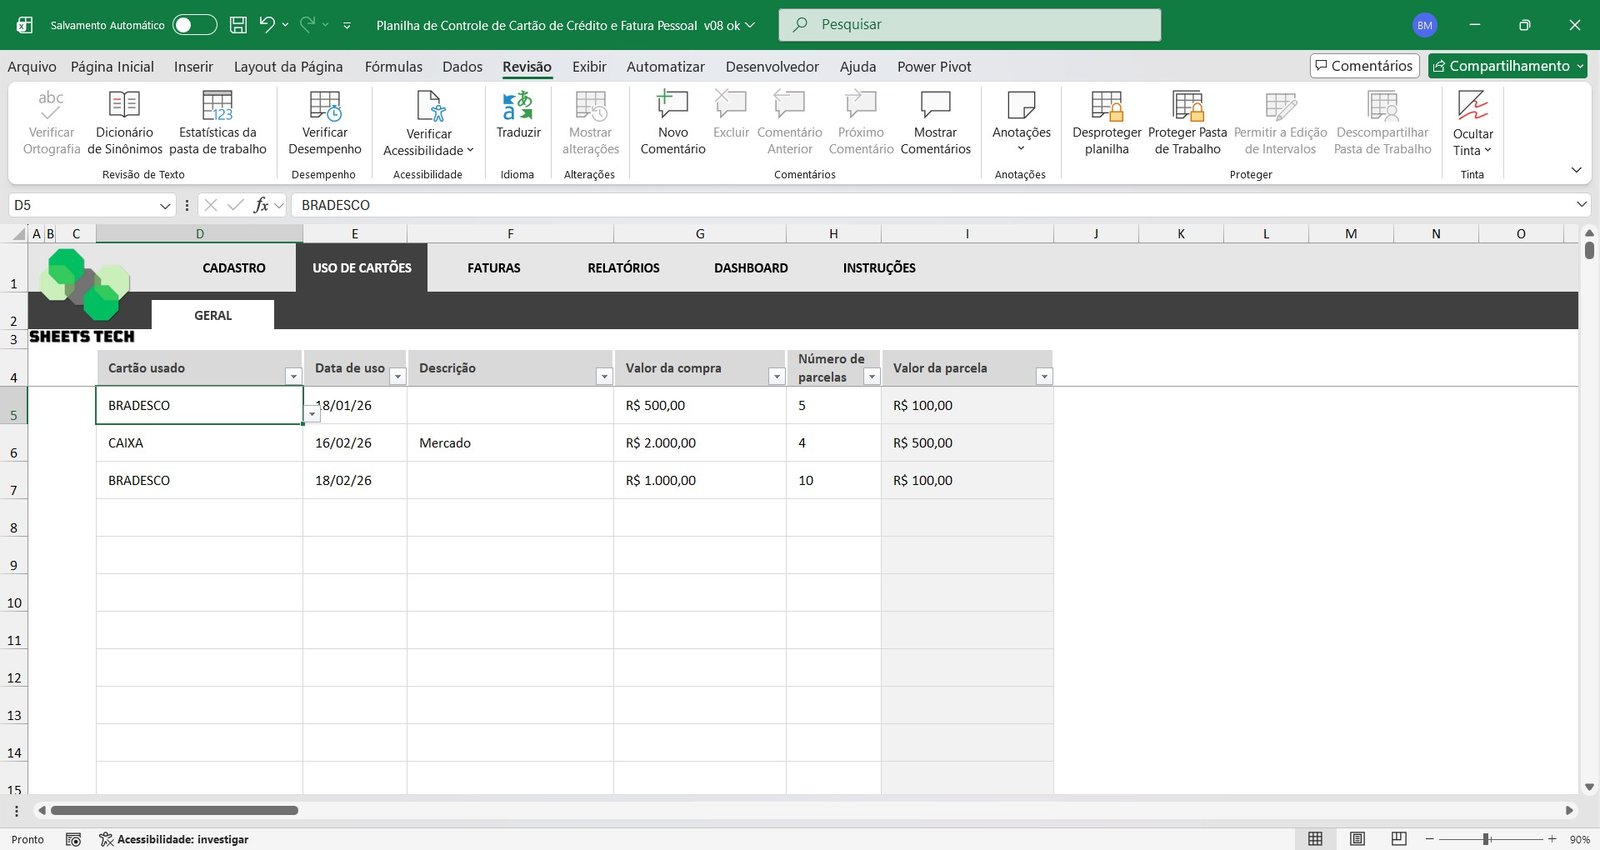Screen dimensions: 1600x850
Task: Click Mostrar Comentários icon
Action: (x=935, y=106)
